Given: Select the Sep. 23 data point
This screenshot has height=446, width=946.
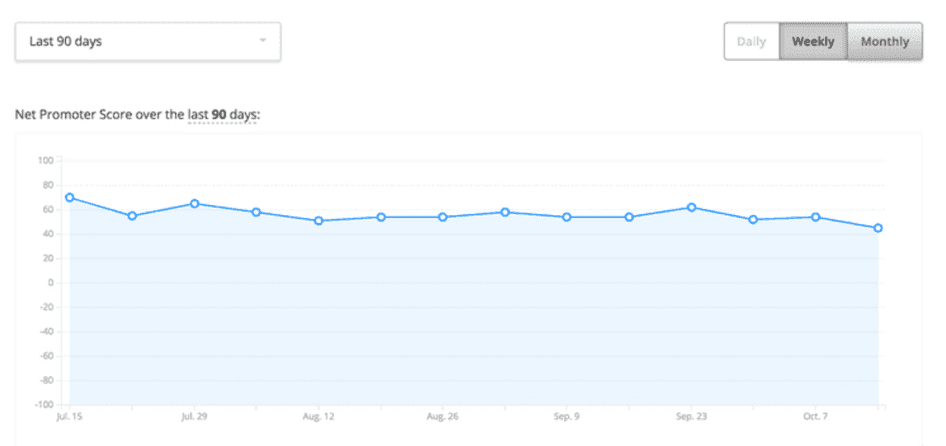Looking at the screenshot, I should tap(691, 207).
